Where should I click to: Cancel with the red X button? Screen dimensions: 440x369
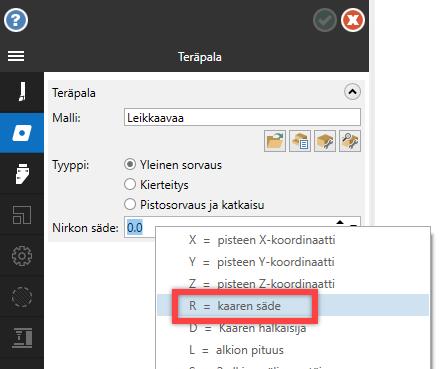coord(353,20)
